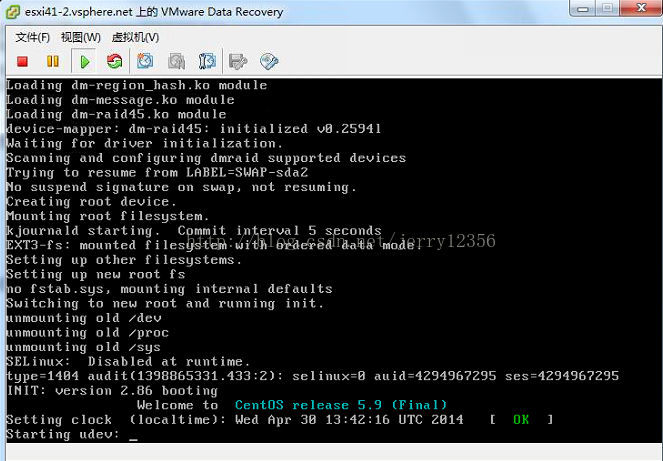Viewport: 663px width, 461px height.
Task: Click 'unmounting old /dev' line
Action: 84,318
